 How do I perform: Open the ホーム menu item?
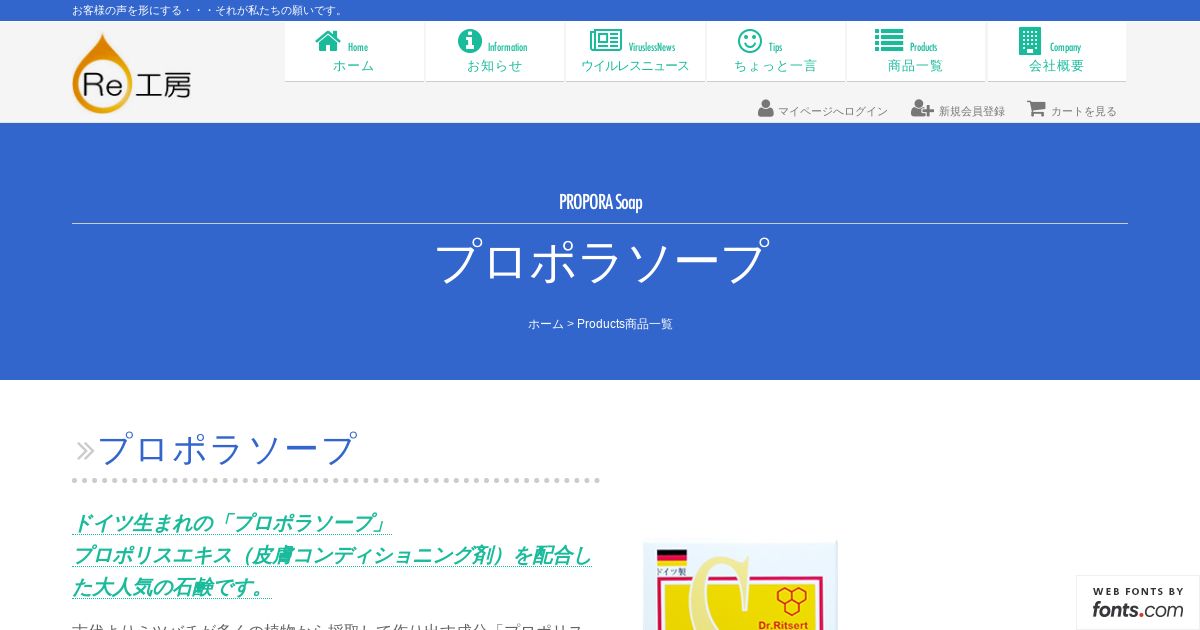point(354,52)
